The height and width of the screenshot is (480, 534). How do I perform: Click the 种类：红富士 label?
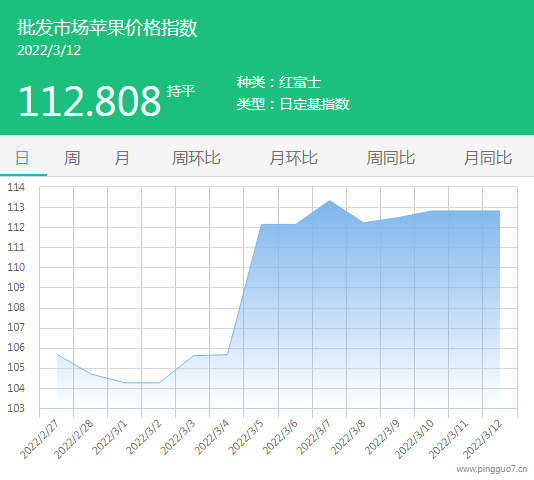point(279,82)
